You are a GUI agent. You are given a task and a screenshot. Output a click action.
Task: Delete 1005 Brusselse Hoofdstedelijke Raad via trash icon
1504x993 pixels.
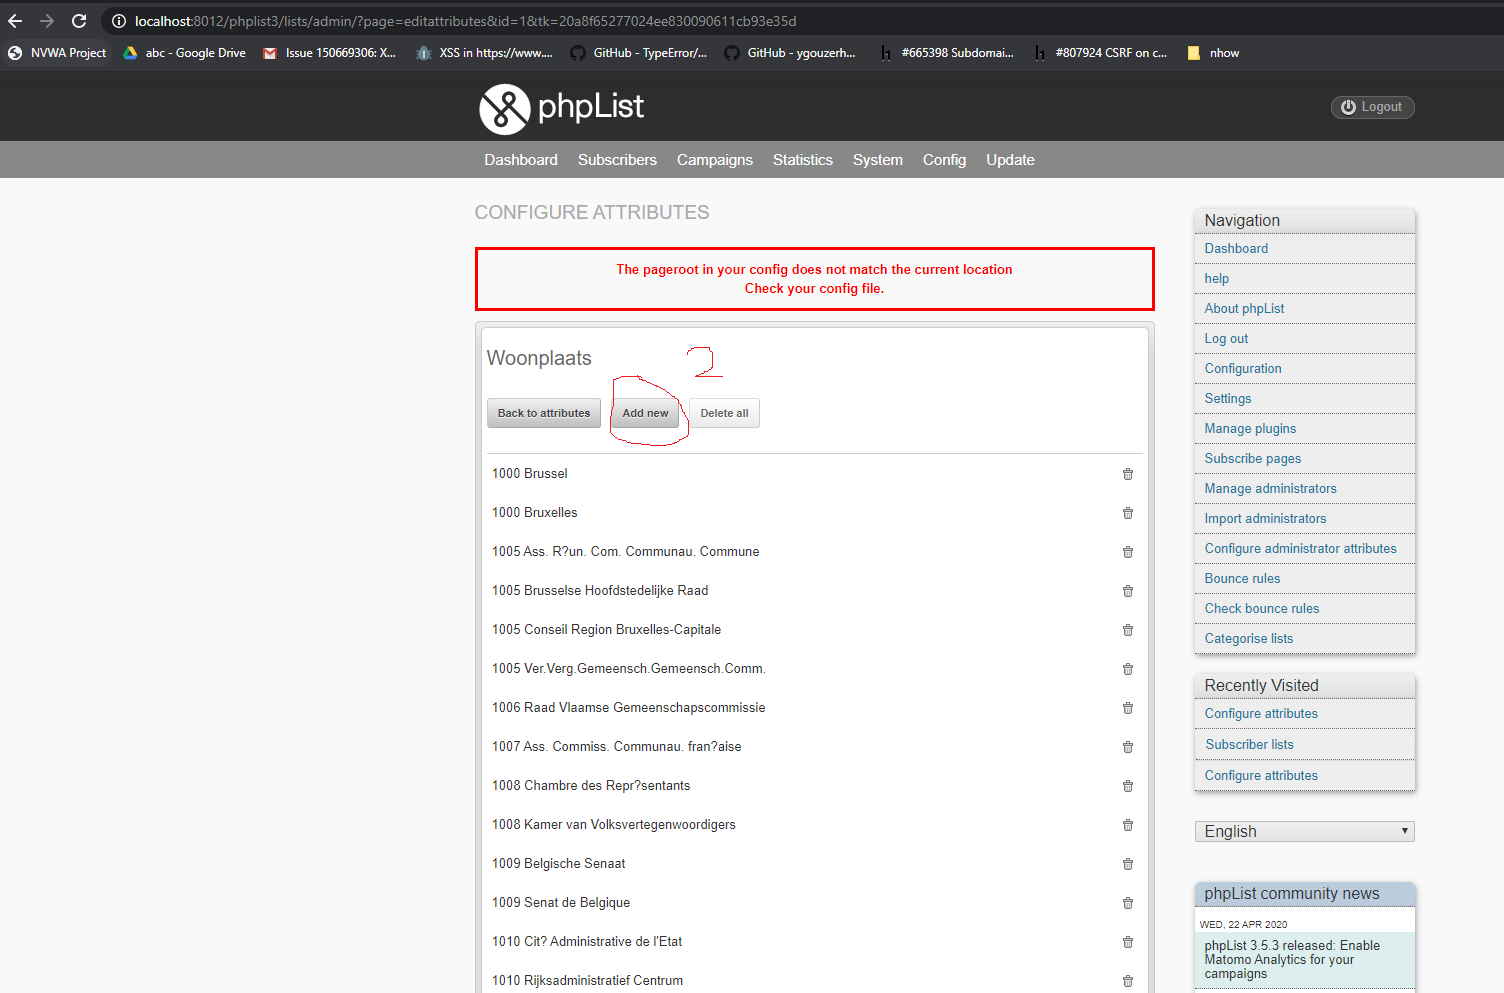(x=1127, y=591)
